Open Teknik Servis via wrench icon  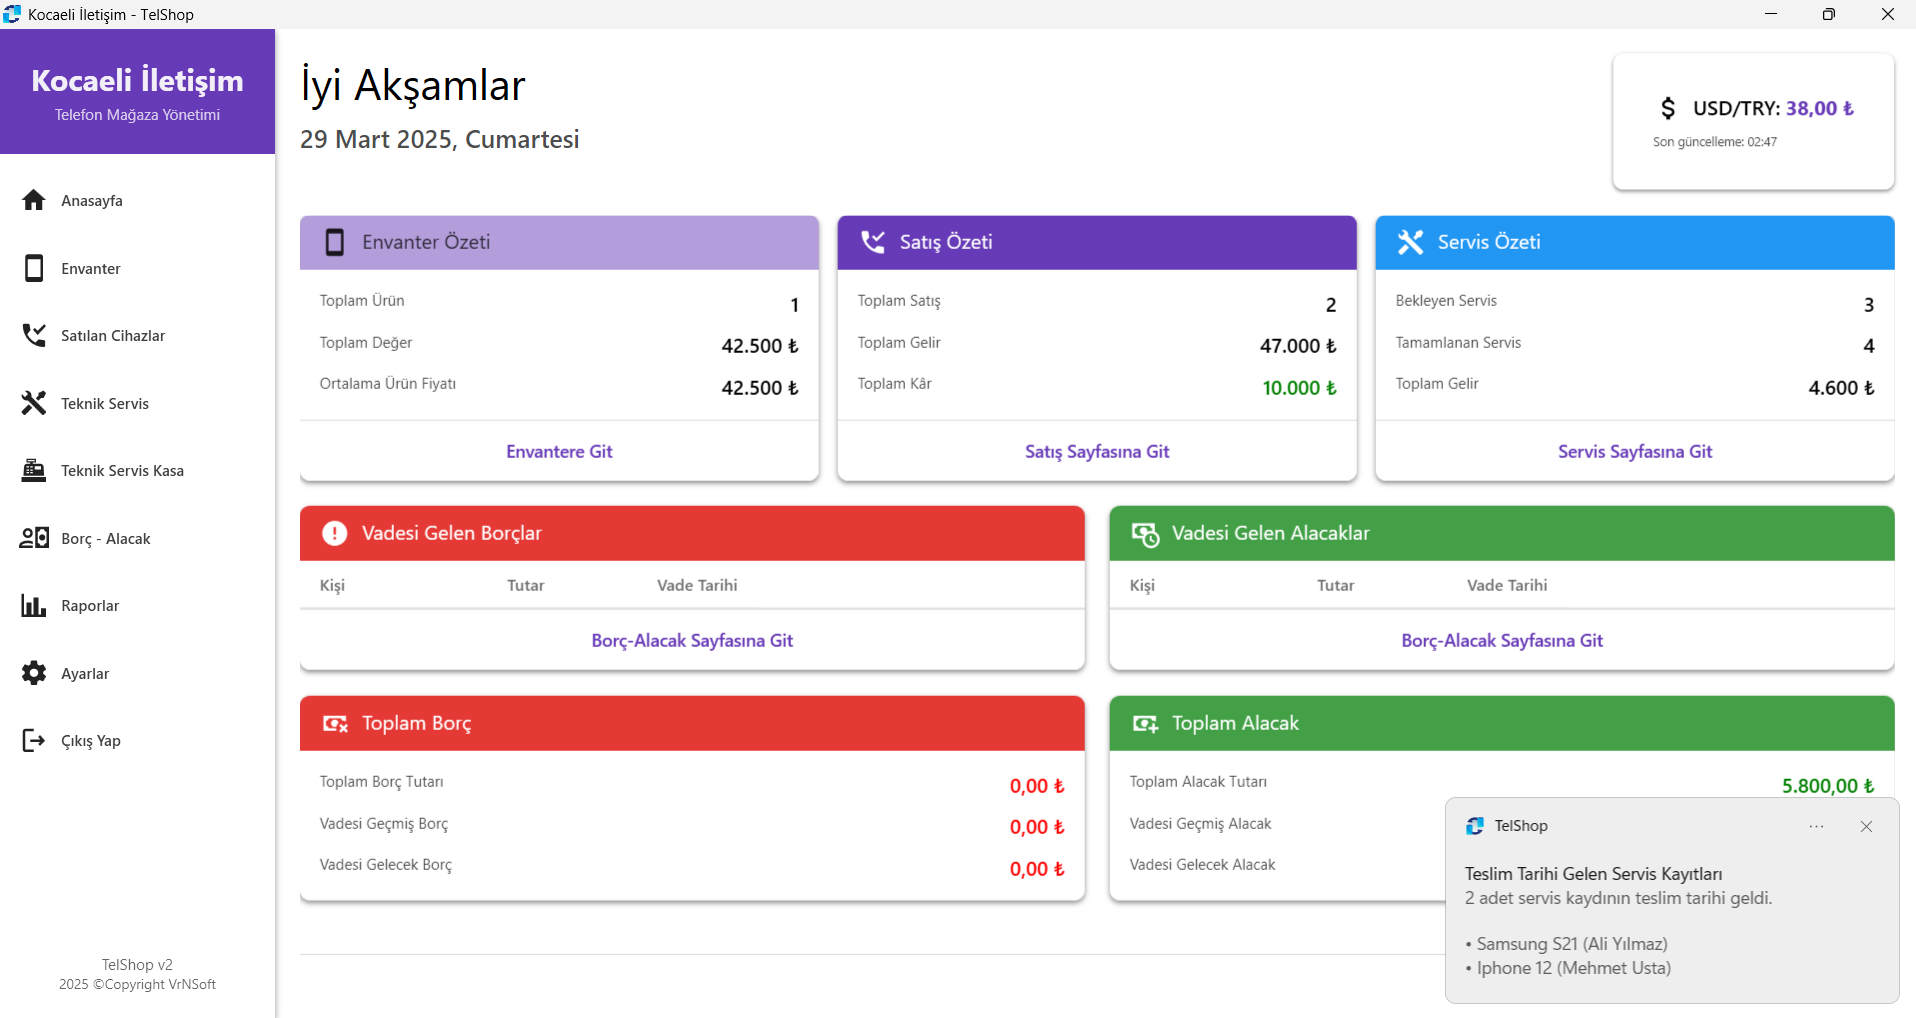[x=34, y=402]
